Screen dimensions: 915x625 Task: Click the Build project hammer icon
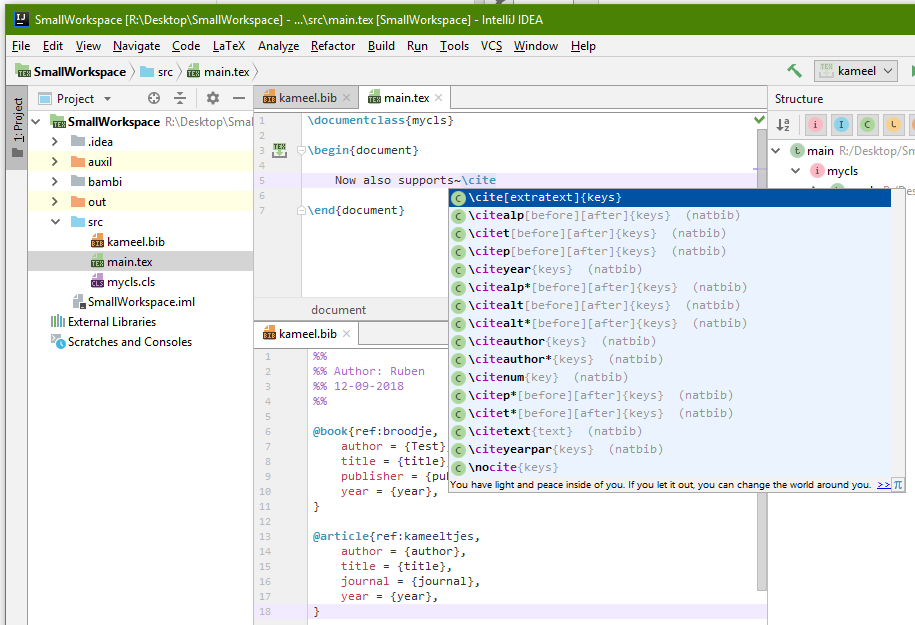coord(794,71)
